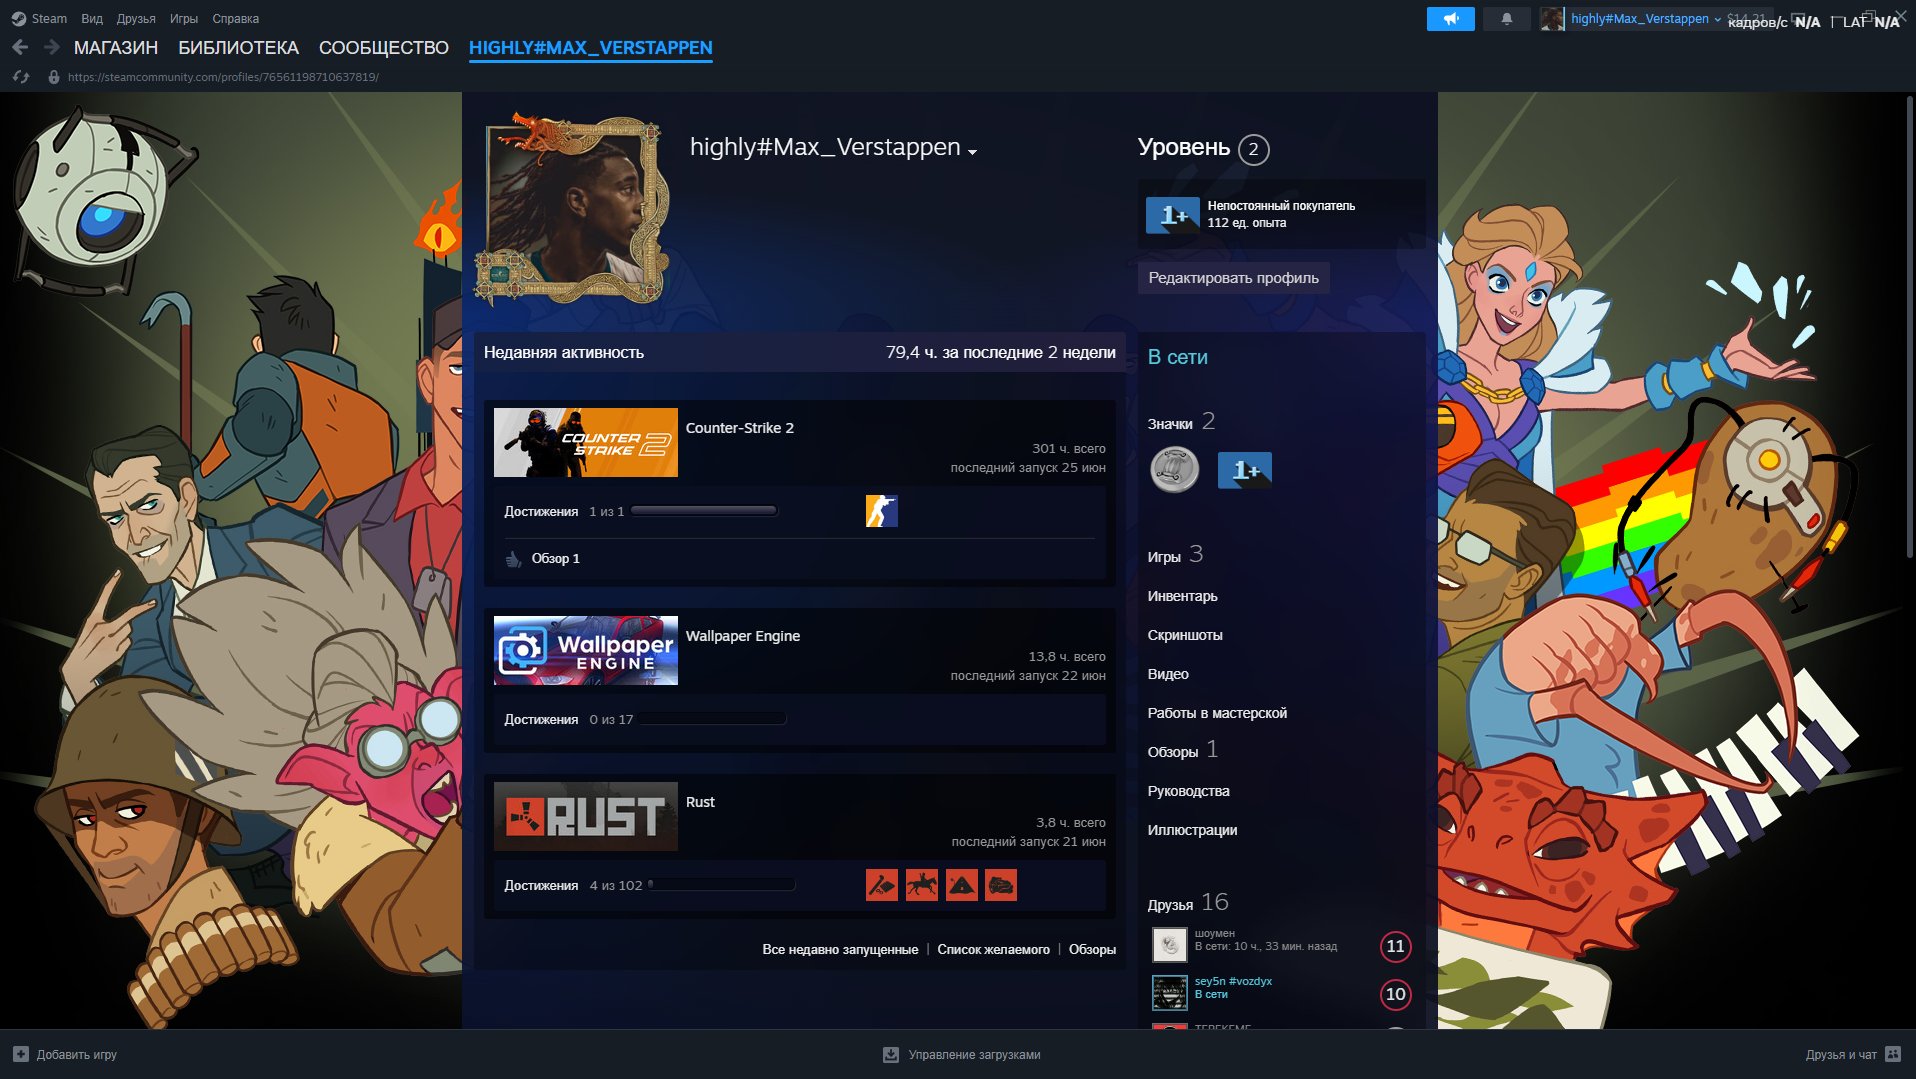Click the Wallpaper Engine achievements progress bar
The height and width of the screenshot is (1079, 1916).
pyautogui.click(x=712, y=719)
